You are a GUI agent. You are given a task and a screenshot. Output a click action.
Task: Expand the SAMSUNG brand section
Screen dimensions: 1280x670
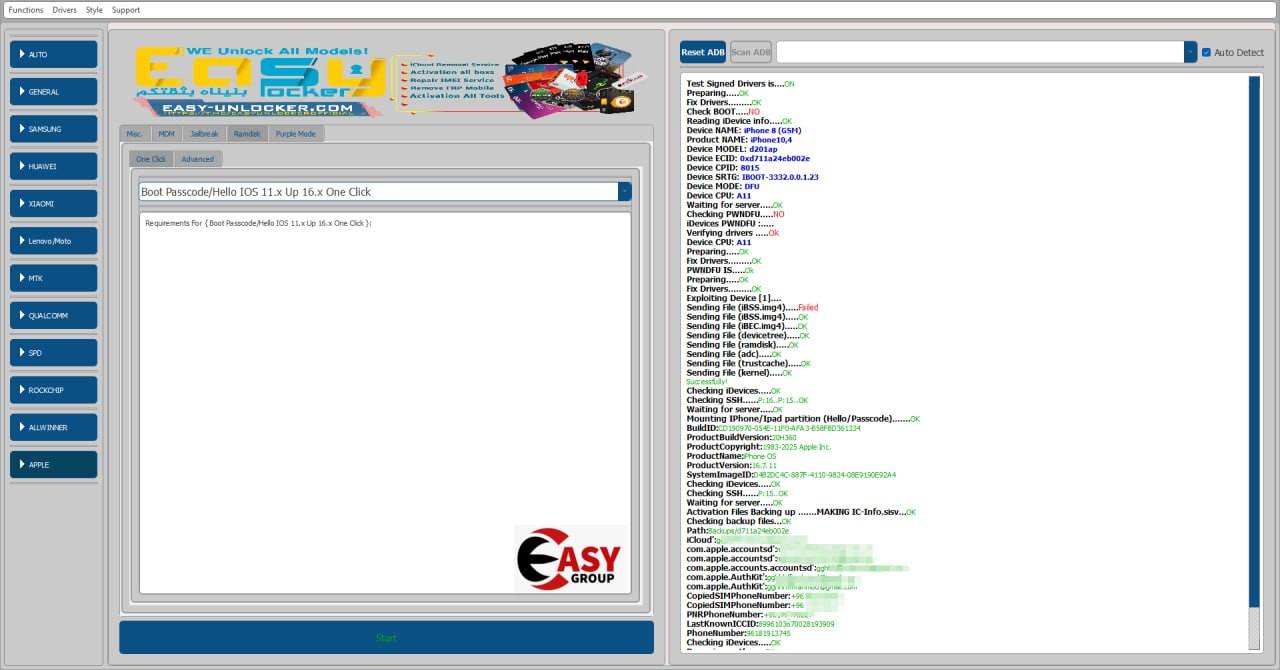tap(54, 129)
